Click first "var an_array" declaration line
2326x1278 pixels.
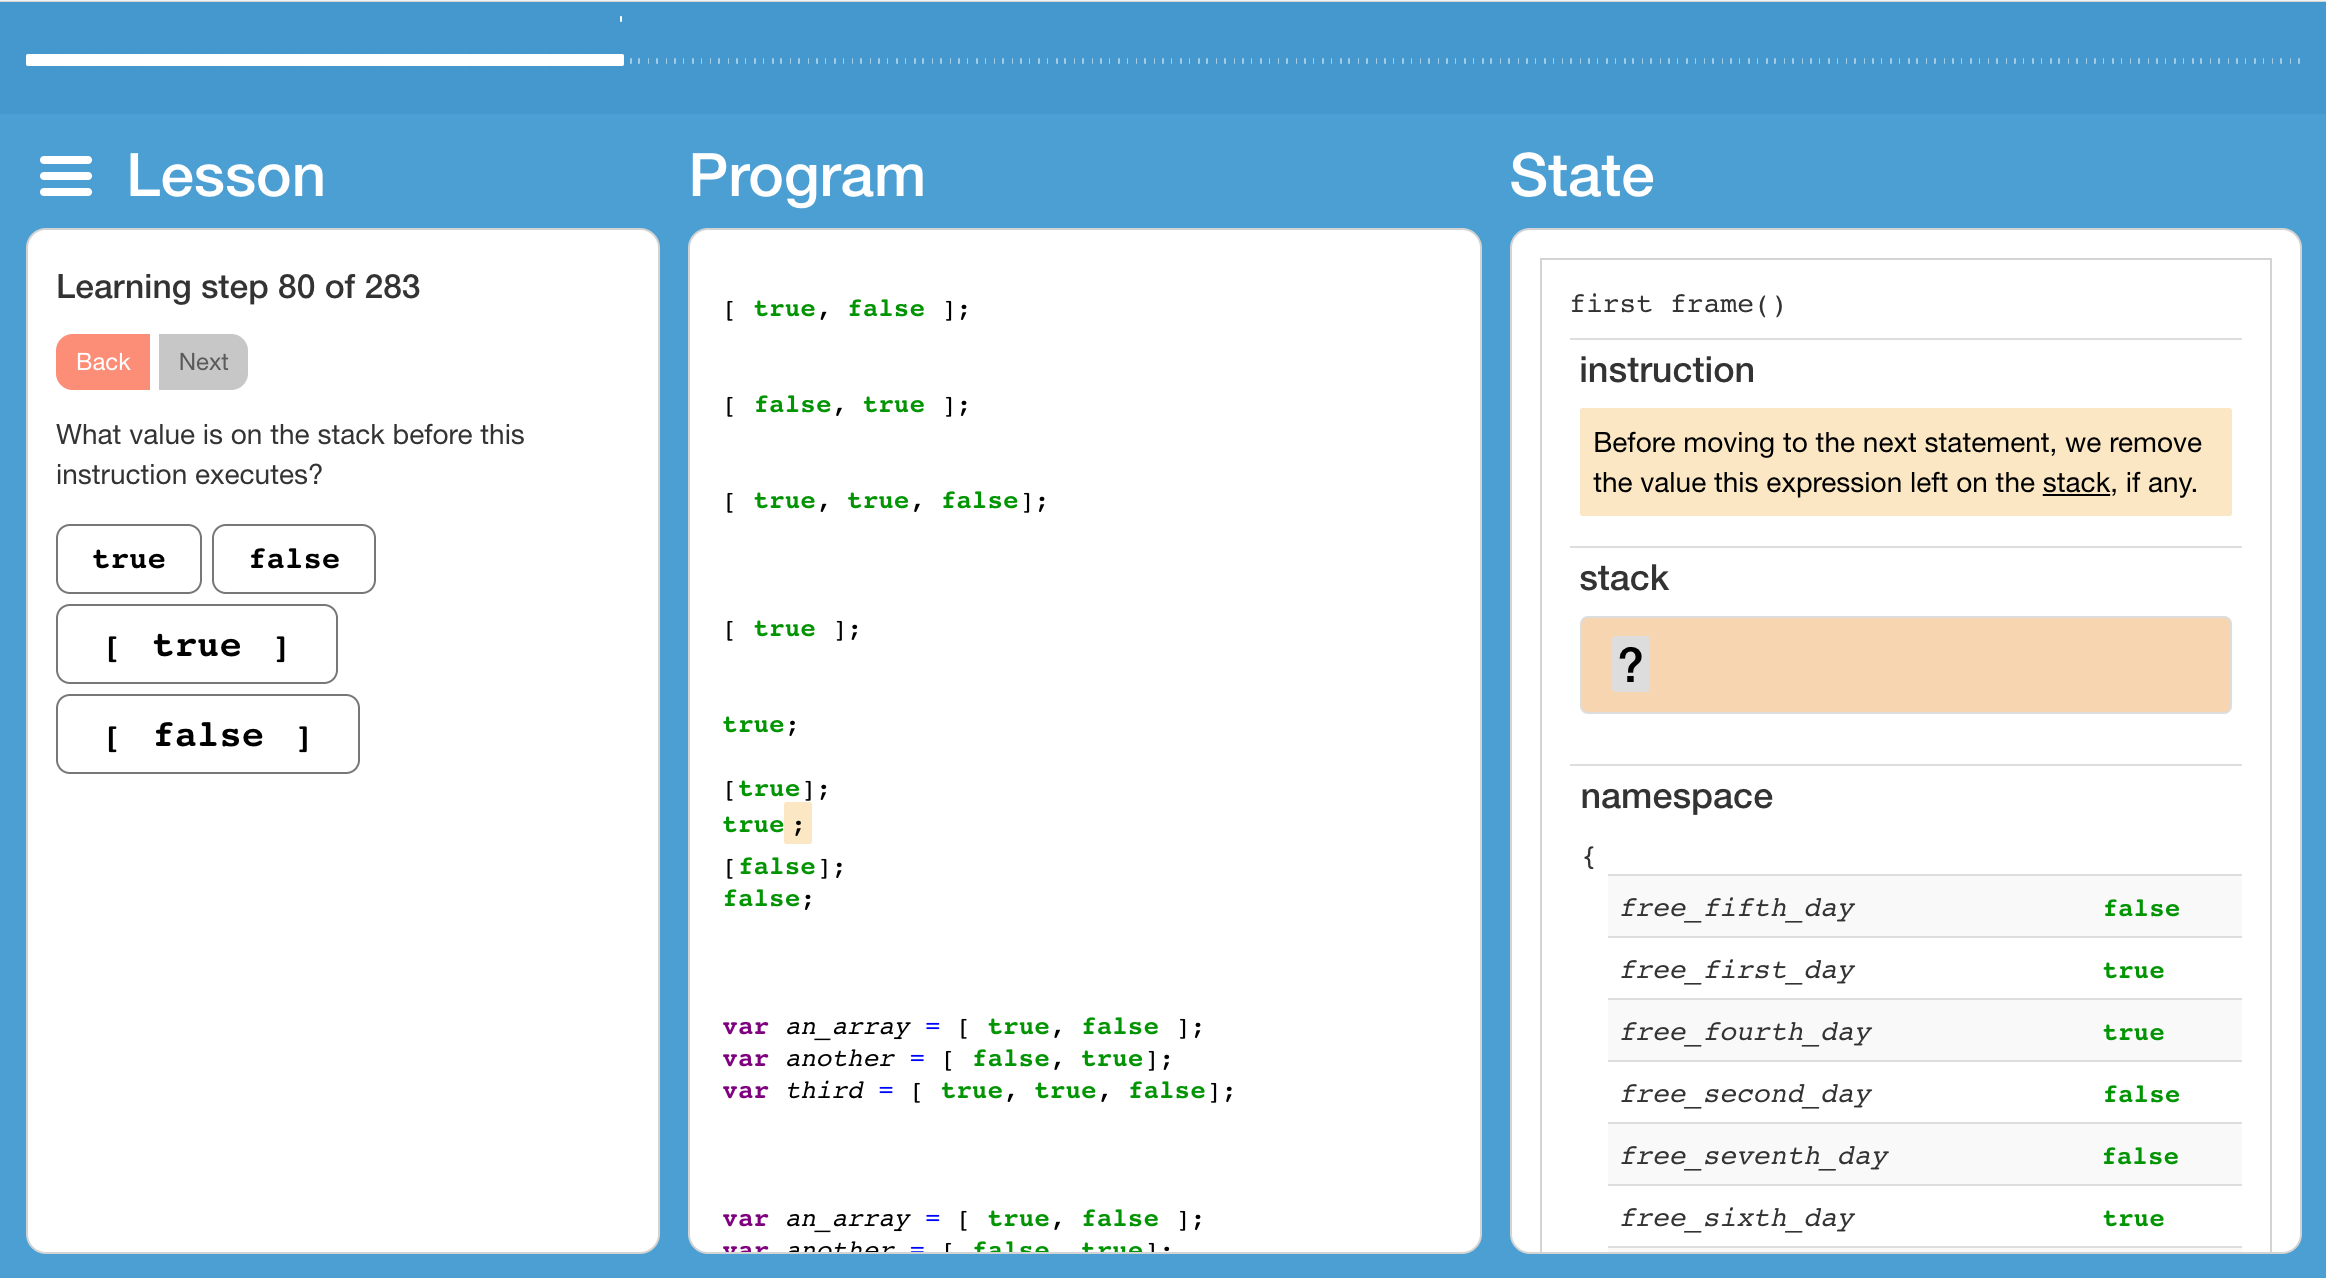point(963,1027)
